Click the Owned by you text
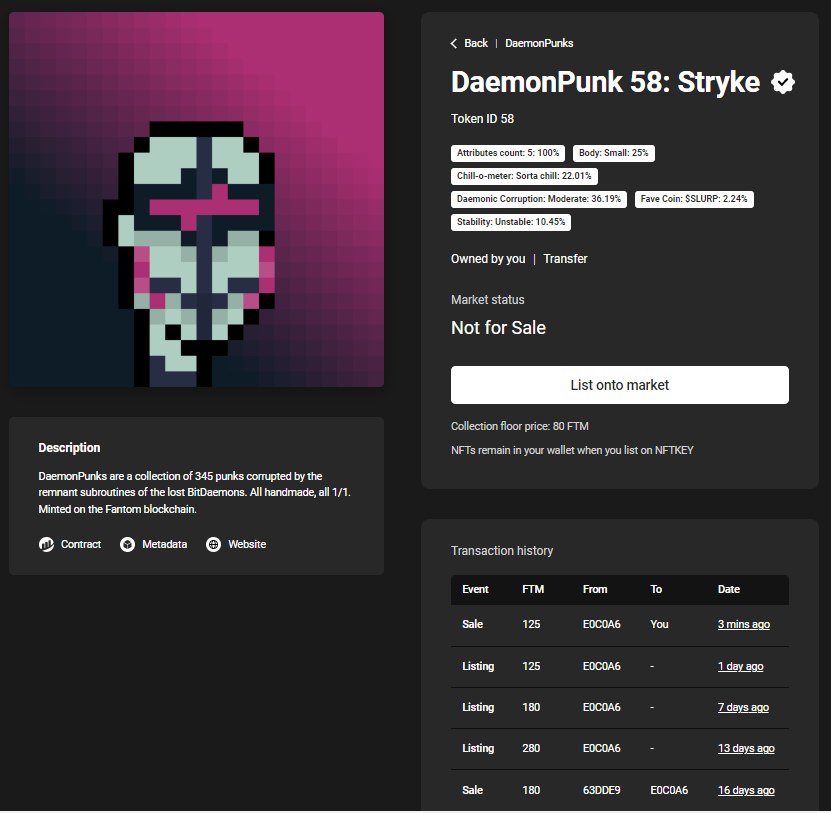This screenshot has width=831, height=813. pos(488,259)
